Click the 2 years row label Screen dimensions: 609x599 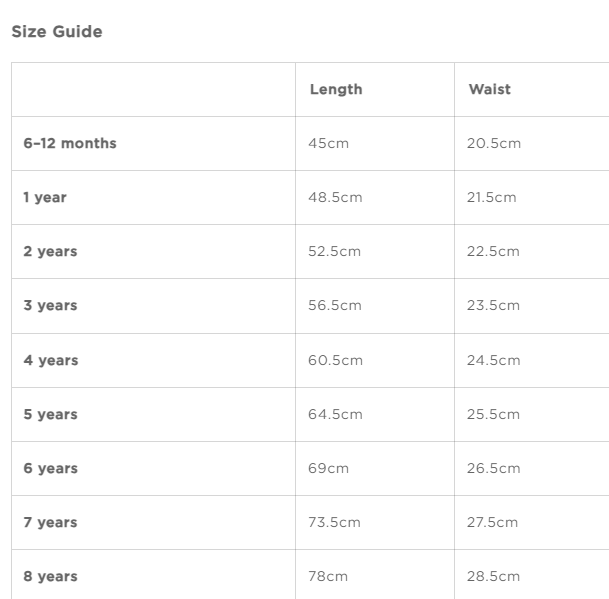point(50,251)
